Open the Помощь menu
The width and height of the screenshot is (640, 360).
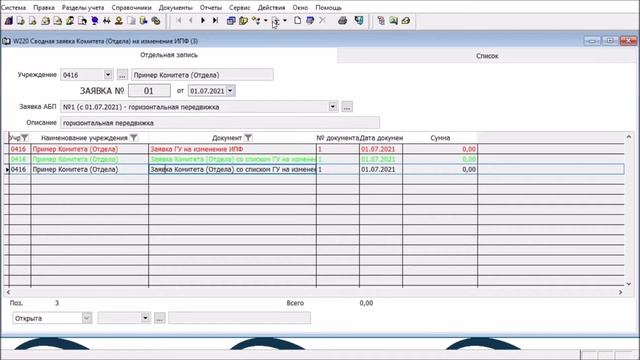328,7
